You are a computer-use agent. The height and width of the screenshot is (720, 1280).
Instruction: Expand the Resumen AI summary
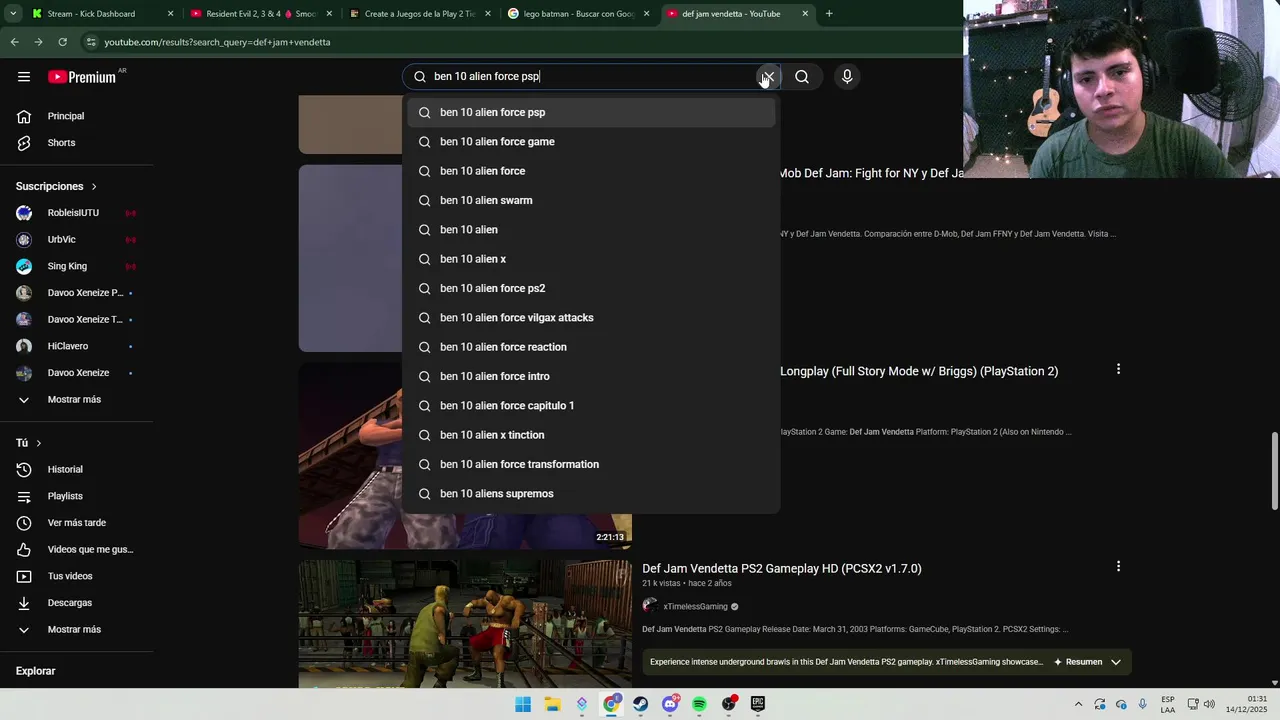1087,662
